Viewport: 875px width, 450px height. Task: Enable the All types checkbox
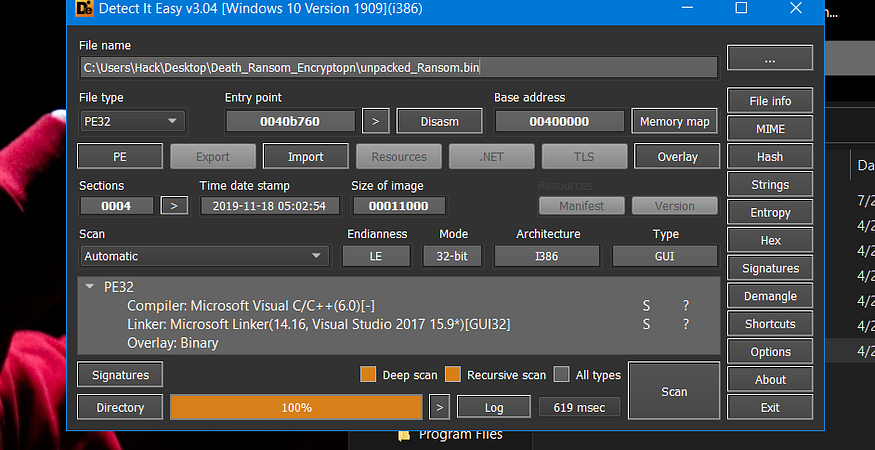tap(562, 375)
